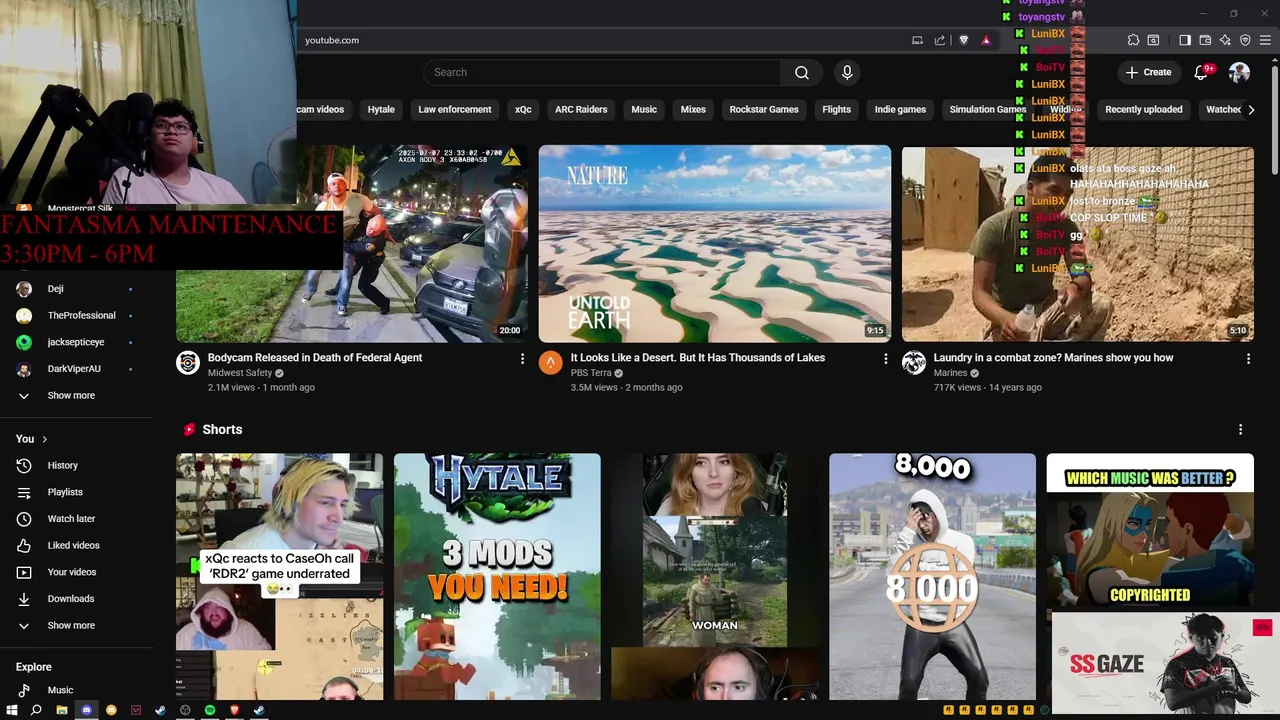Select the Indie games topic chip
Image resolution: width=1280 pixels, height=720 pixels.
pos(900,110)
